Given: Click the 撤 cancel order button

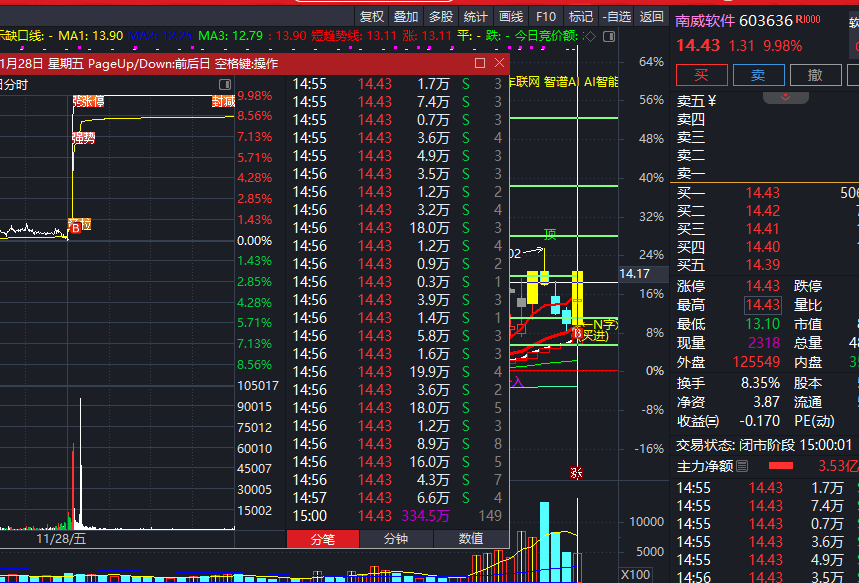Looking at the screenshot, I should [815, 75].
